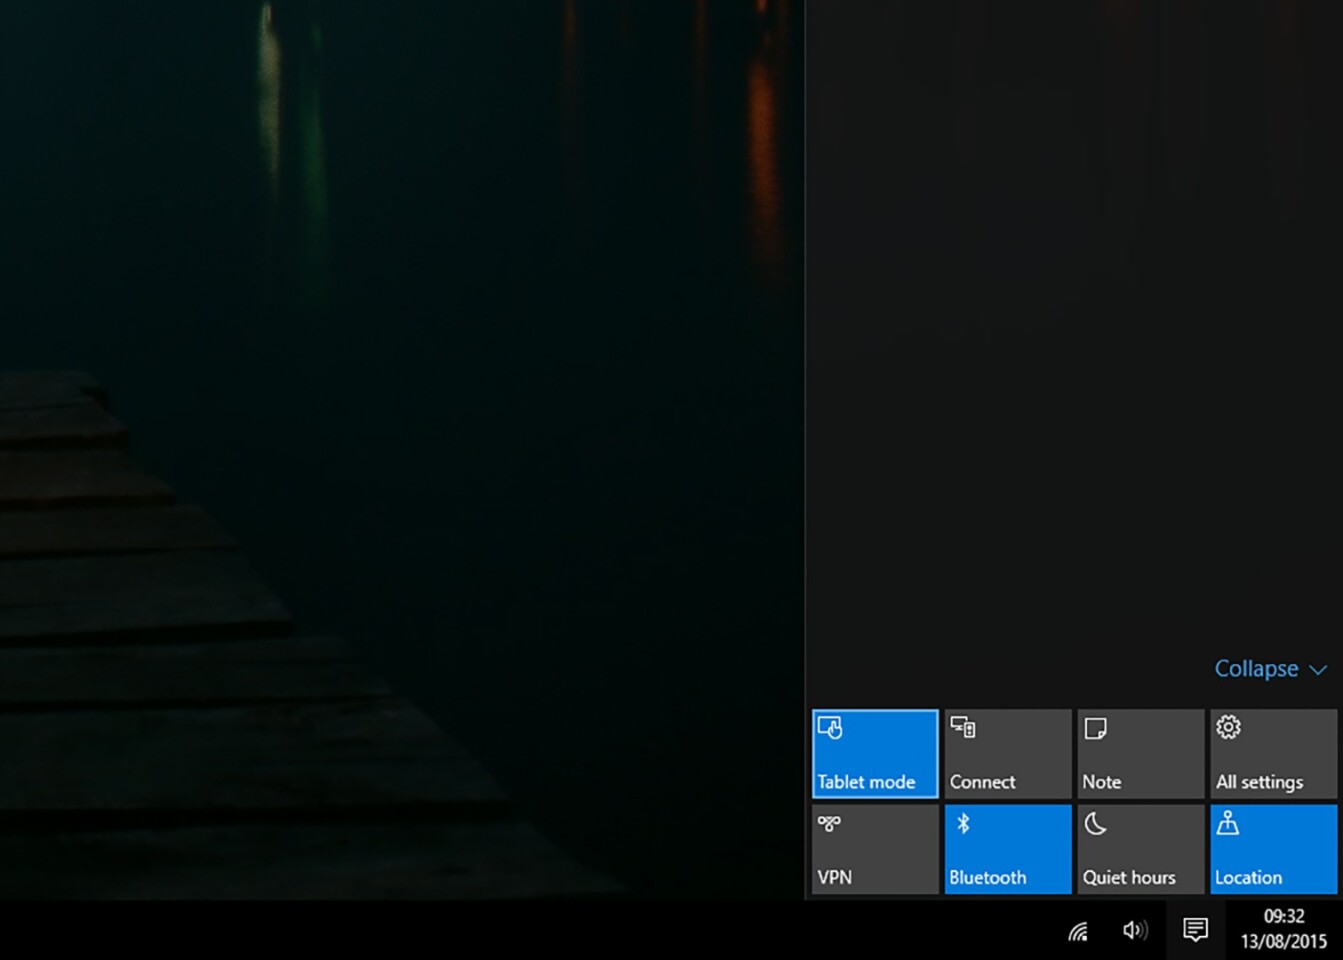Open the Connect quick action
The height and width of the screenshot is (960, 1343).
click(x=1007, y=753)
